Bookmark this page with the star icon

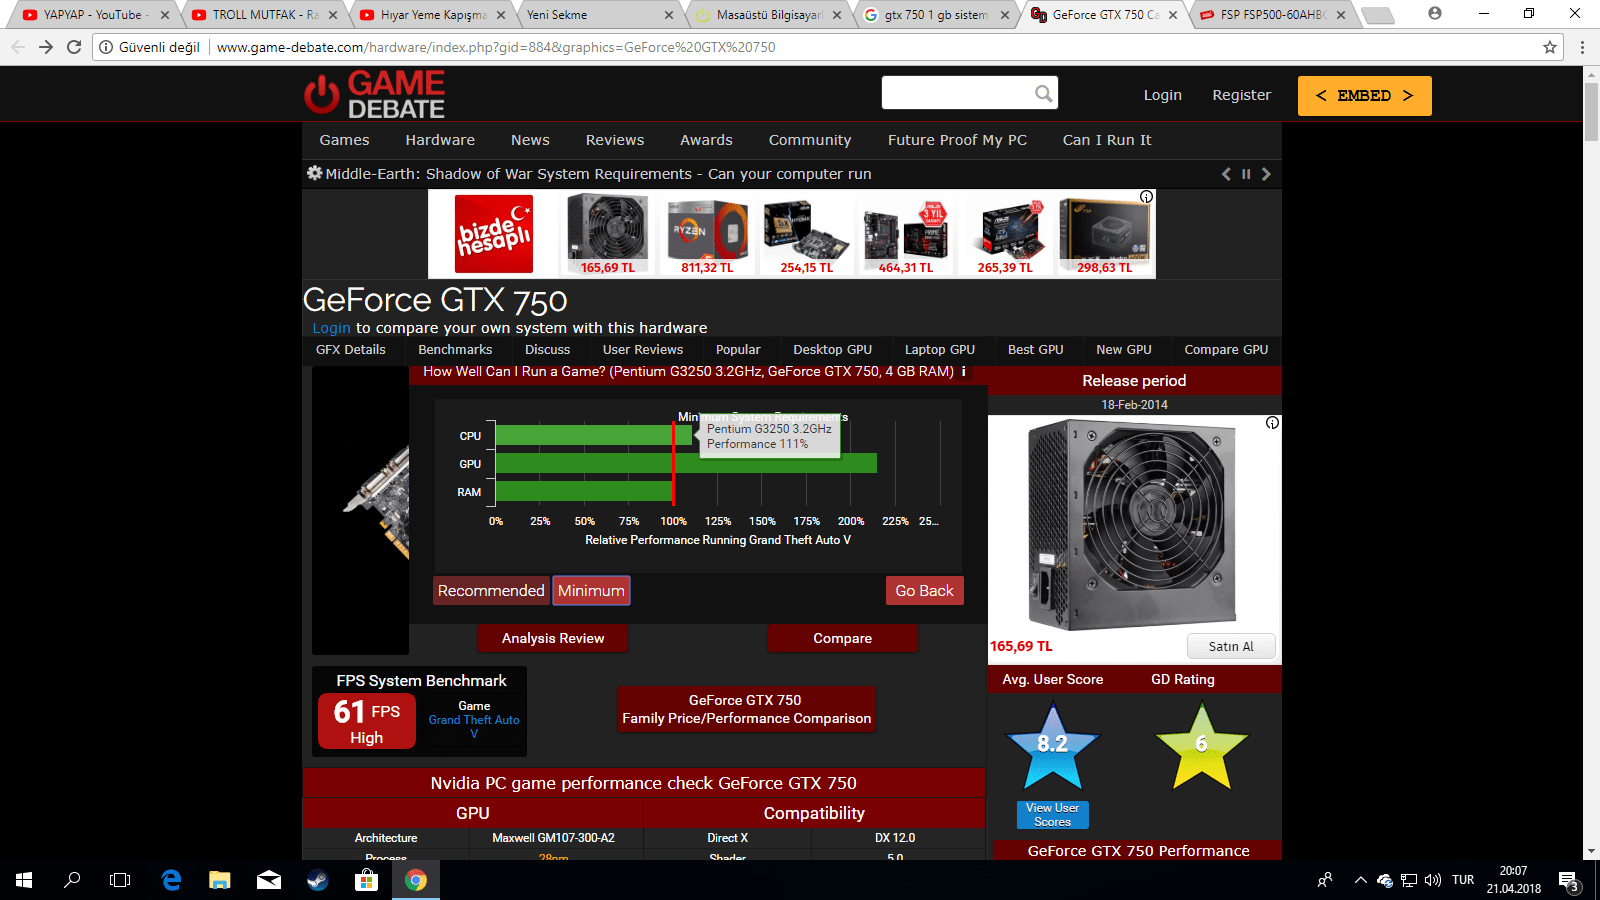(1550, 47)
